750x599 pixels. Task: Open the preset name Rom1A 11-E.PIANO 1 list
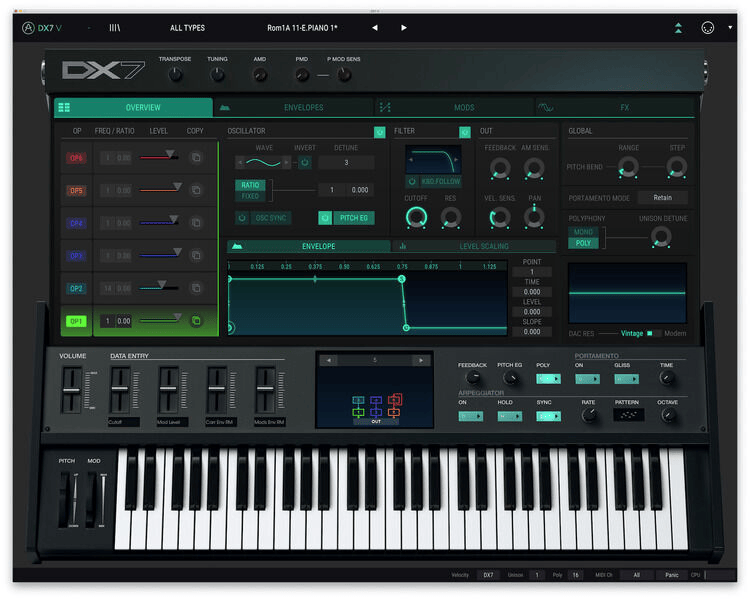(x=302, y=28)
